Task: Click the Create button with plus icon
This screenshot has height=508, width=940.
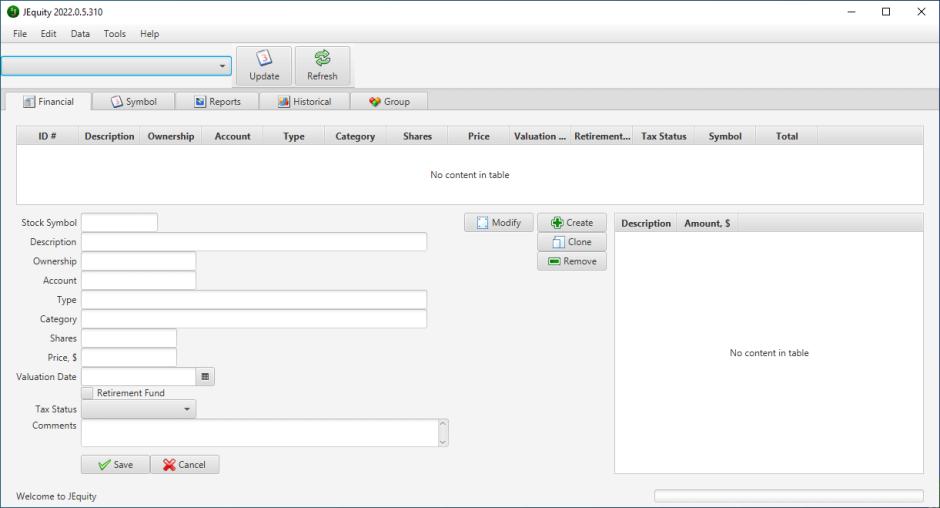Action: pyautogui.click(x=572, y=223)
